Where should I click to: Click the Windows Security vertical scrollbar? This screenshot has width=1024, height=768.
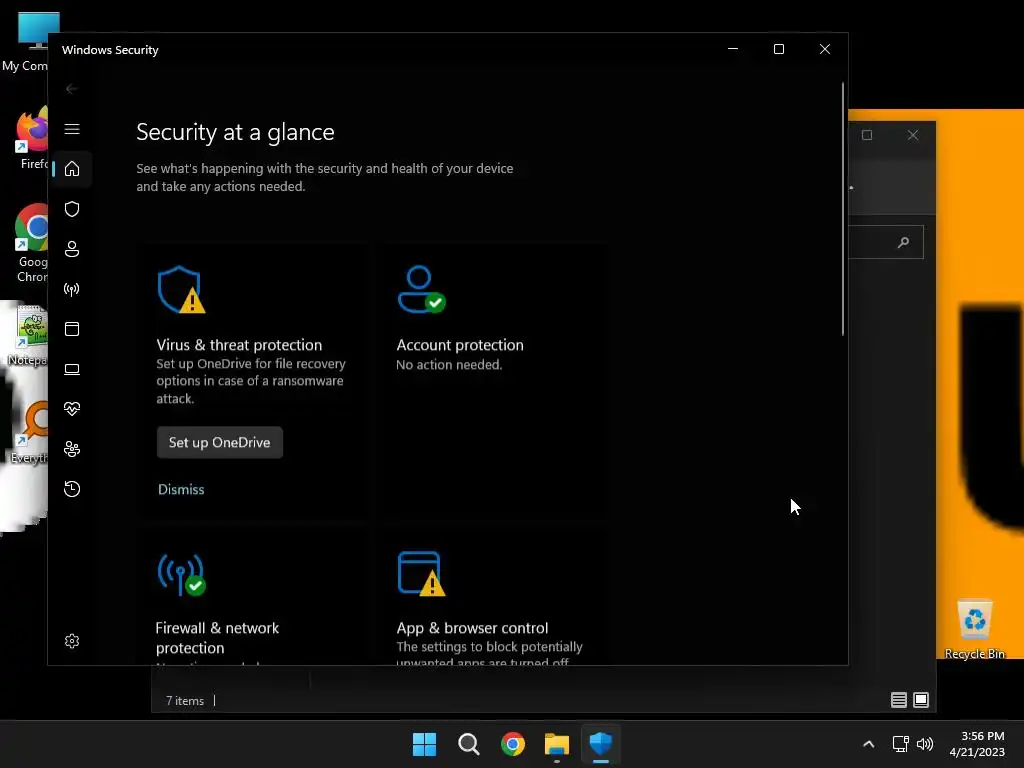pyautogui.click(x=843, y=209)
